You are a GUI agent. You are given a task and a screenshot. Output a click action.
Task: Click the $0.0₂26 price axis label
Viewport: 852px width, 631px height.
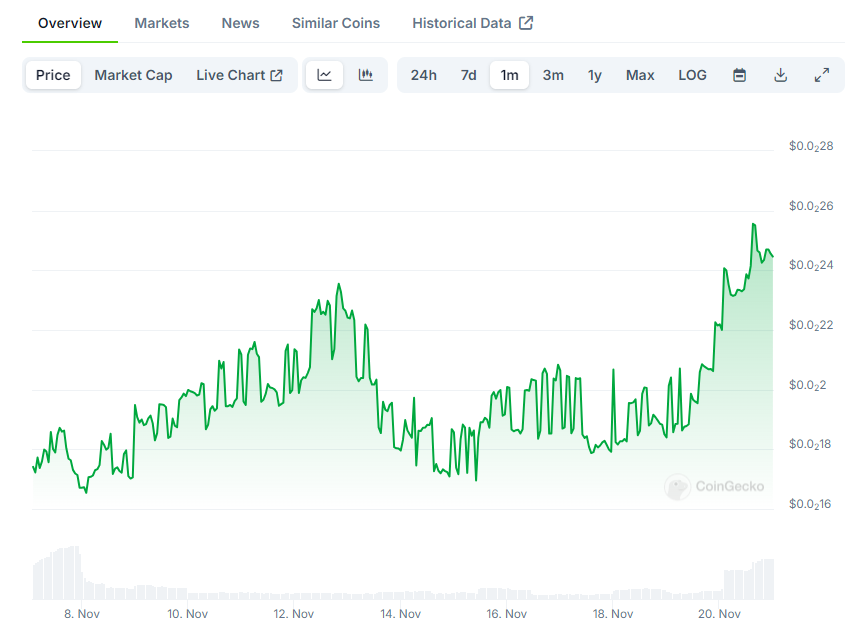(811, 206)
